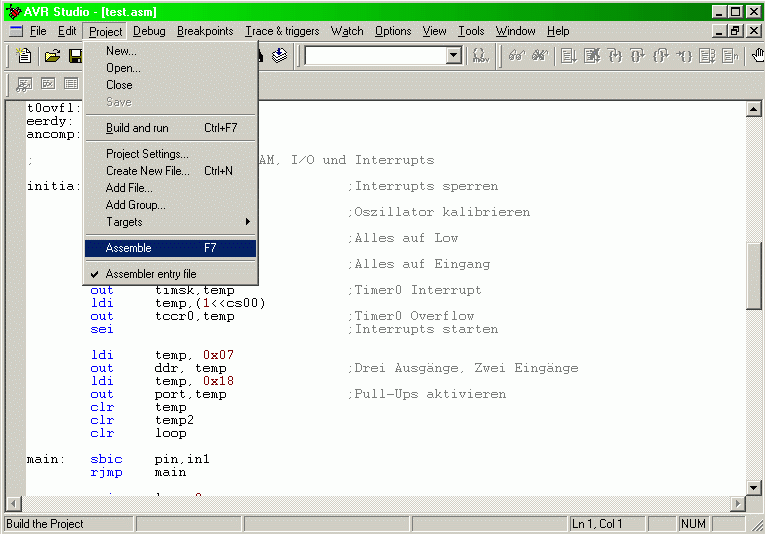Viewport: 765px width, 534px height.
Task: Click the step-over braces icon
Action: (638, 56)
